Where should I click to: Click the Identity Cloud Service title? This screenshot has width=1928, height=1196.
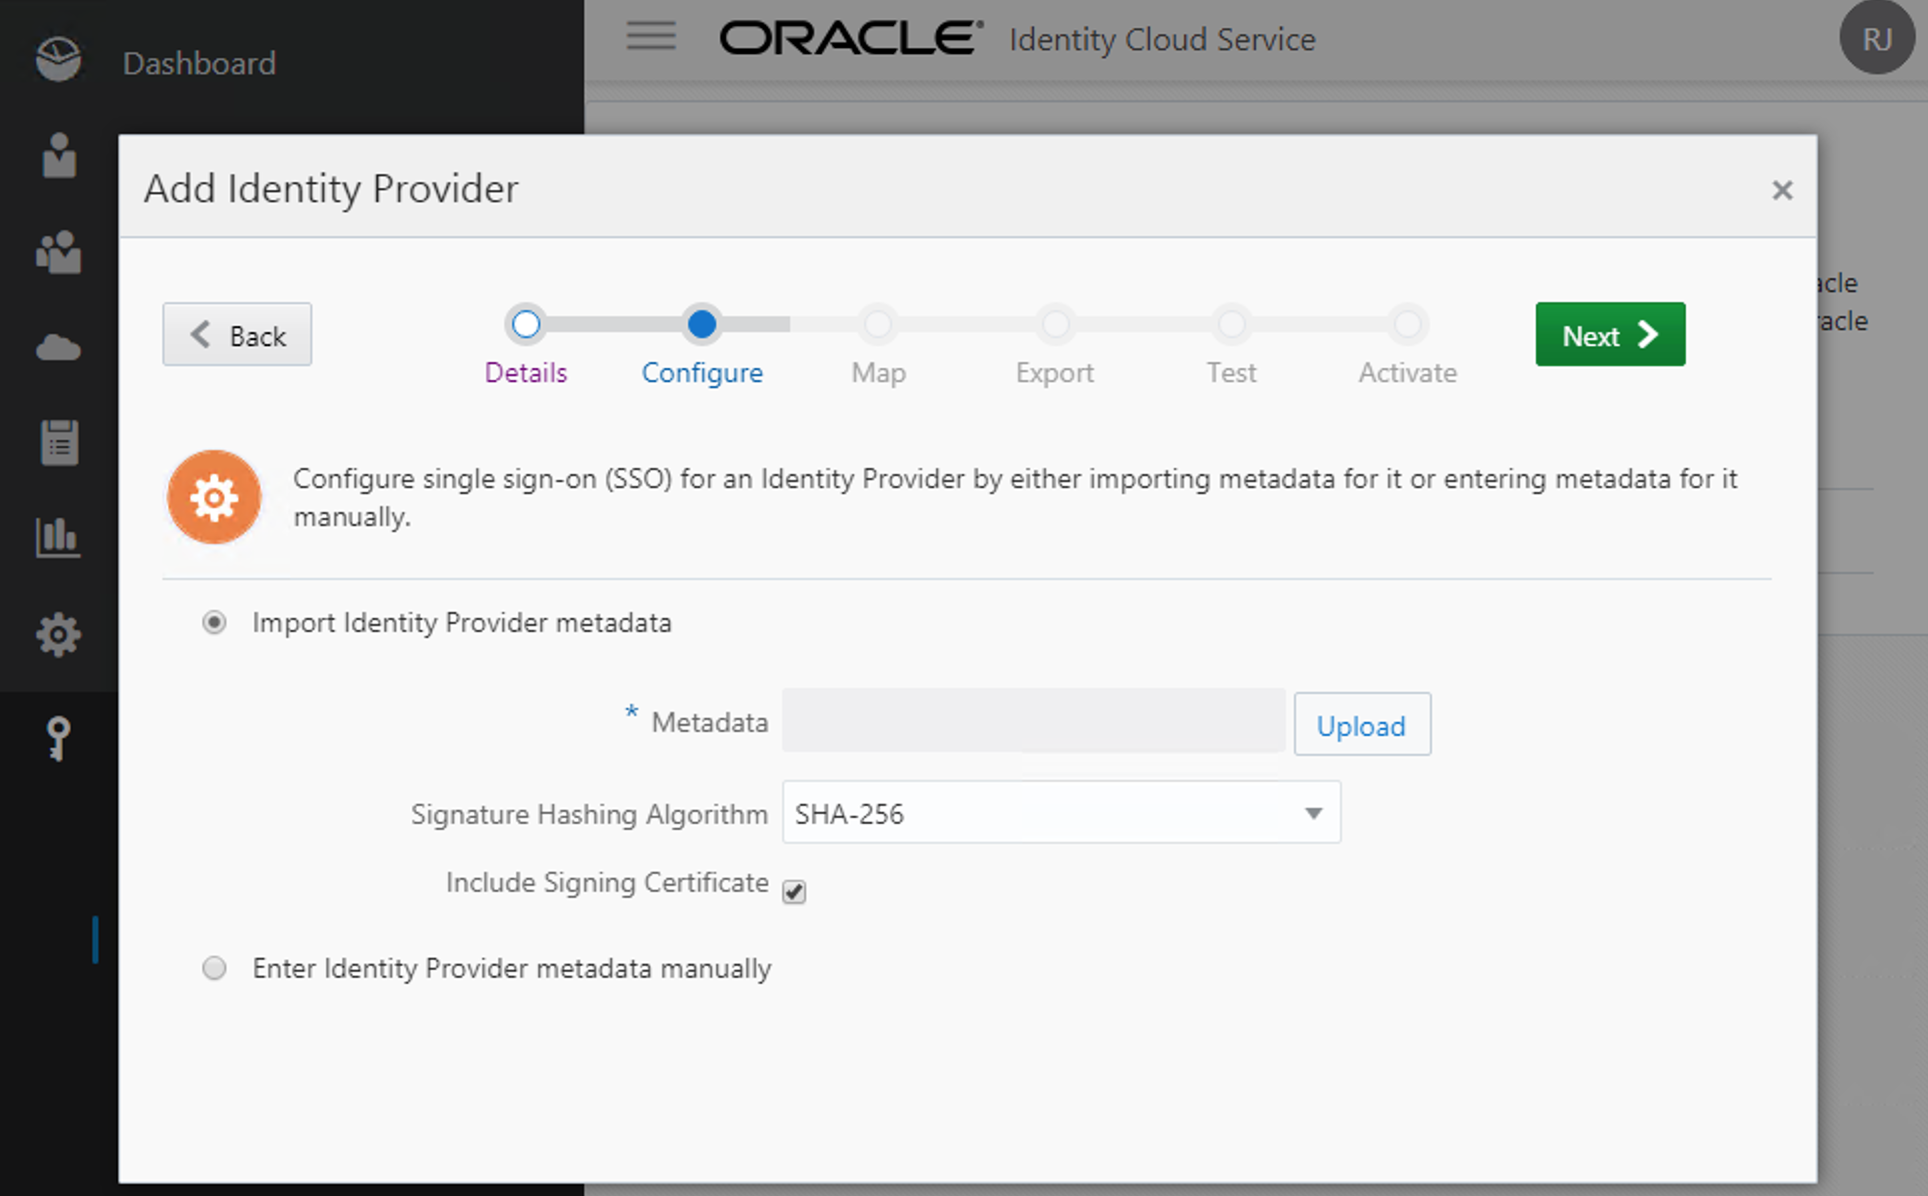pos(1162,39)
